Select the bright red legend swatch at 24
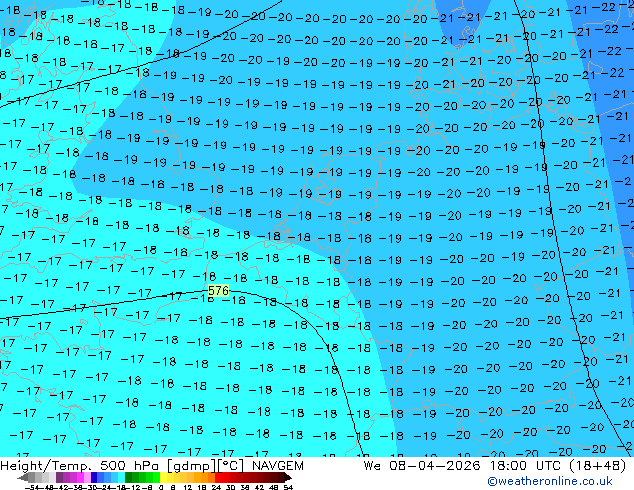Viewport: 634px width, 490px height. (218, 477)
